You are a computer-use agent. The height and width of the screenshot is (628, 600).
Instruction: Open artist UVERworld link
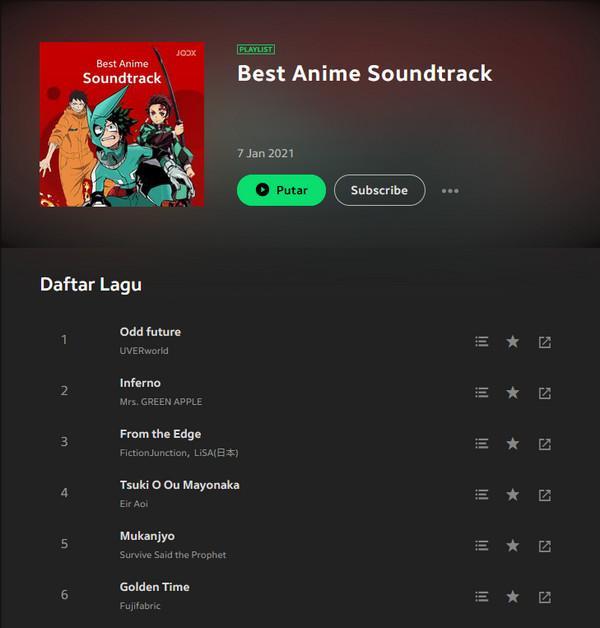tap(144, 350)
